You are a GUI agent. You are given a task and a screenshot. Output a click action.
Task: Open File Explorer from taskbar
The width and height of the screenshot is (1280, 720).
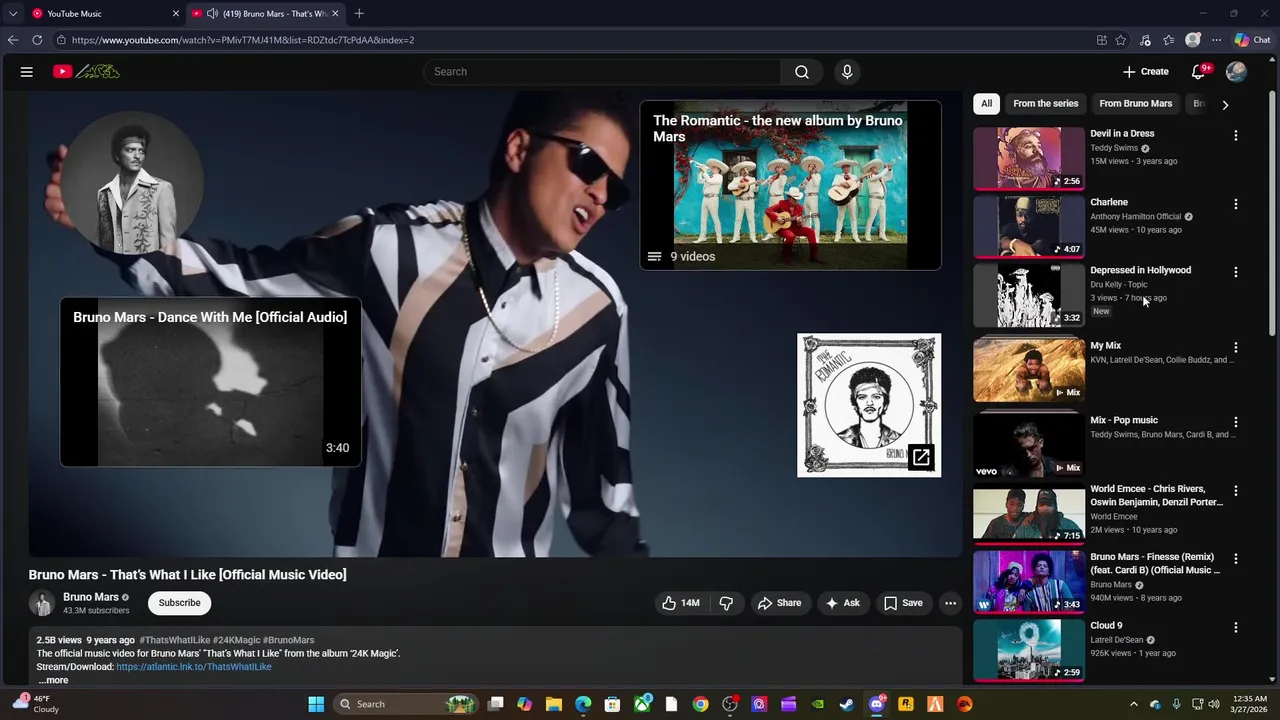pyautogui.click(x=554, y=704)
